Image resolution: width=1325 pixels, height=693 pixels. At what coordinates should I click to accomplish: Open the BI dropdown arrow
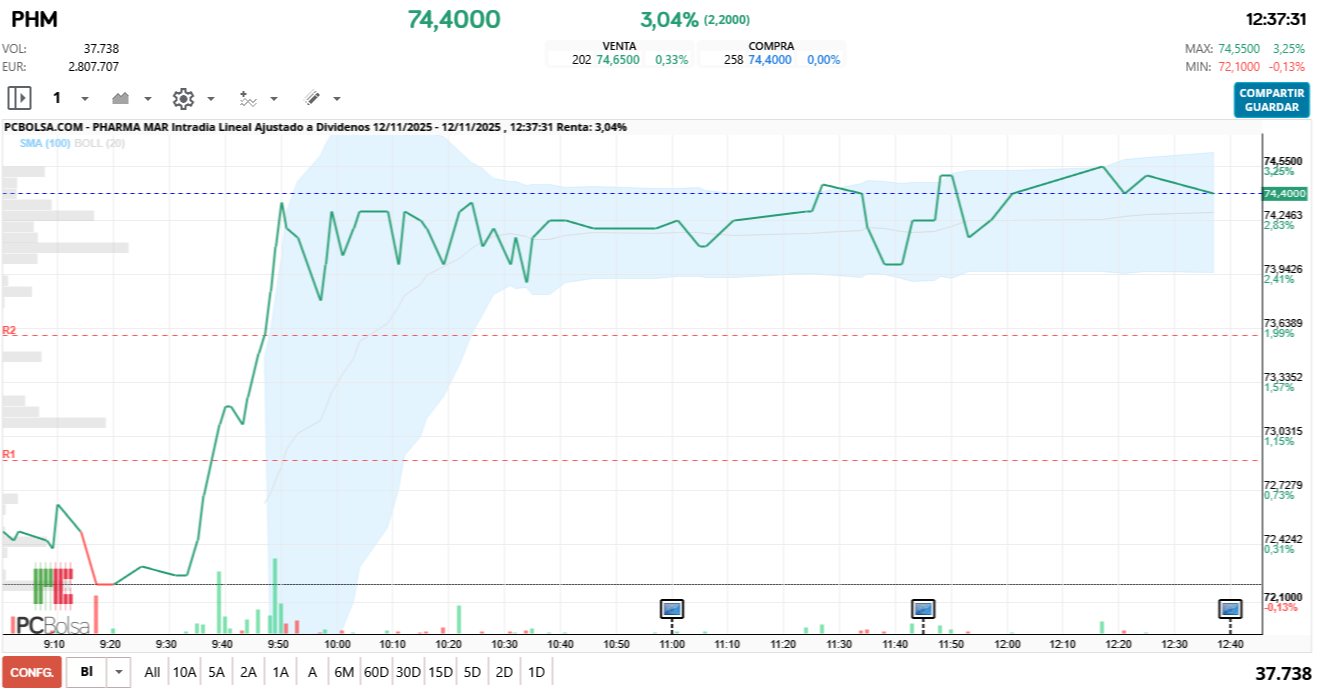120,672
